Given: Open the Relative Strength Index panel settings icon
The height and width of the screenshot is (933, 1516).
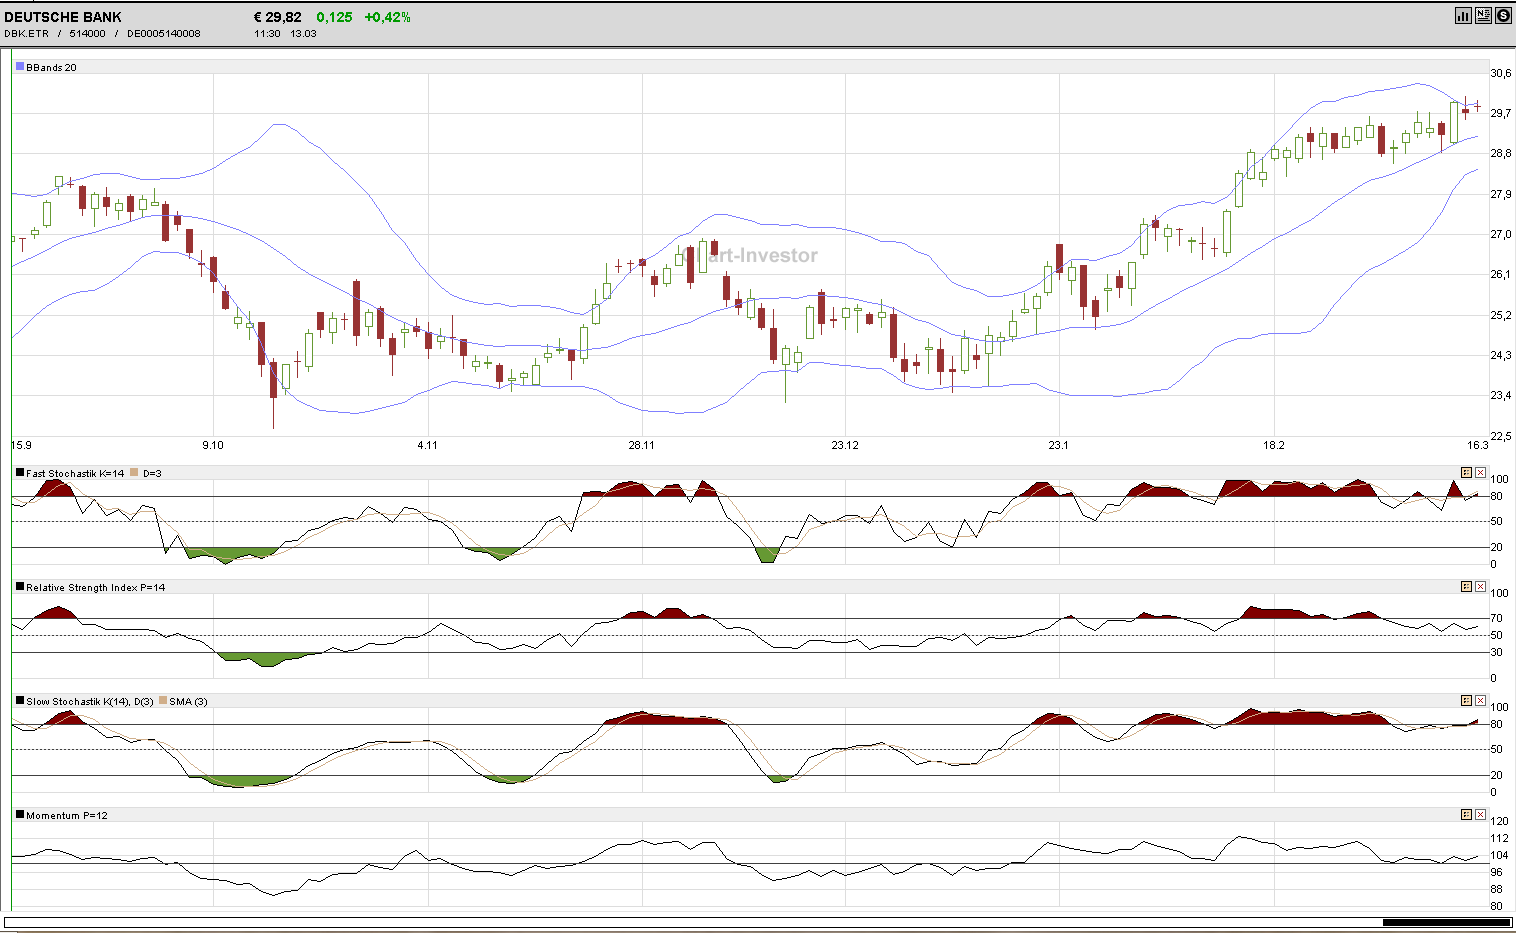Looking at the screenshot, I should (x=1466, y=587).
